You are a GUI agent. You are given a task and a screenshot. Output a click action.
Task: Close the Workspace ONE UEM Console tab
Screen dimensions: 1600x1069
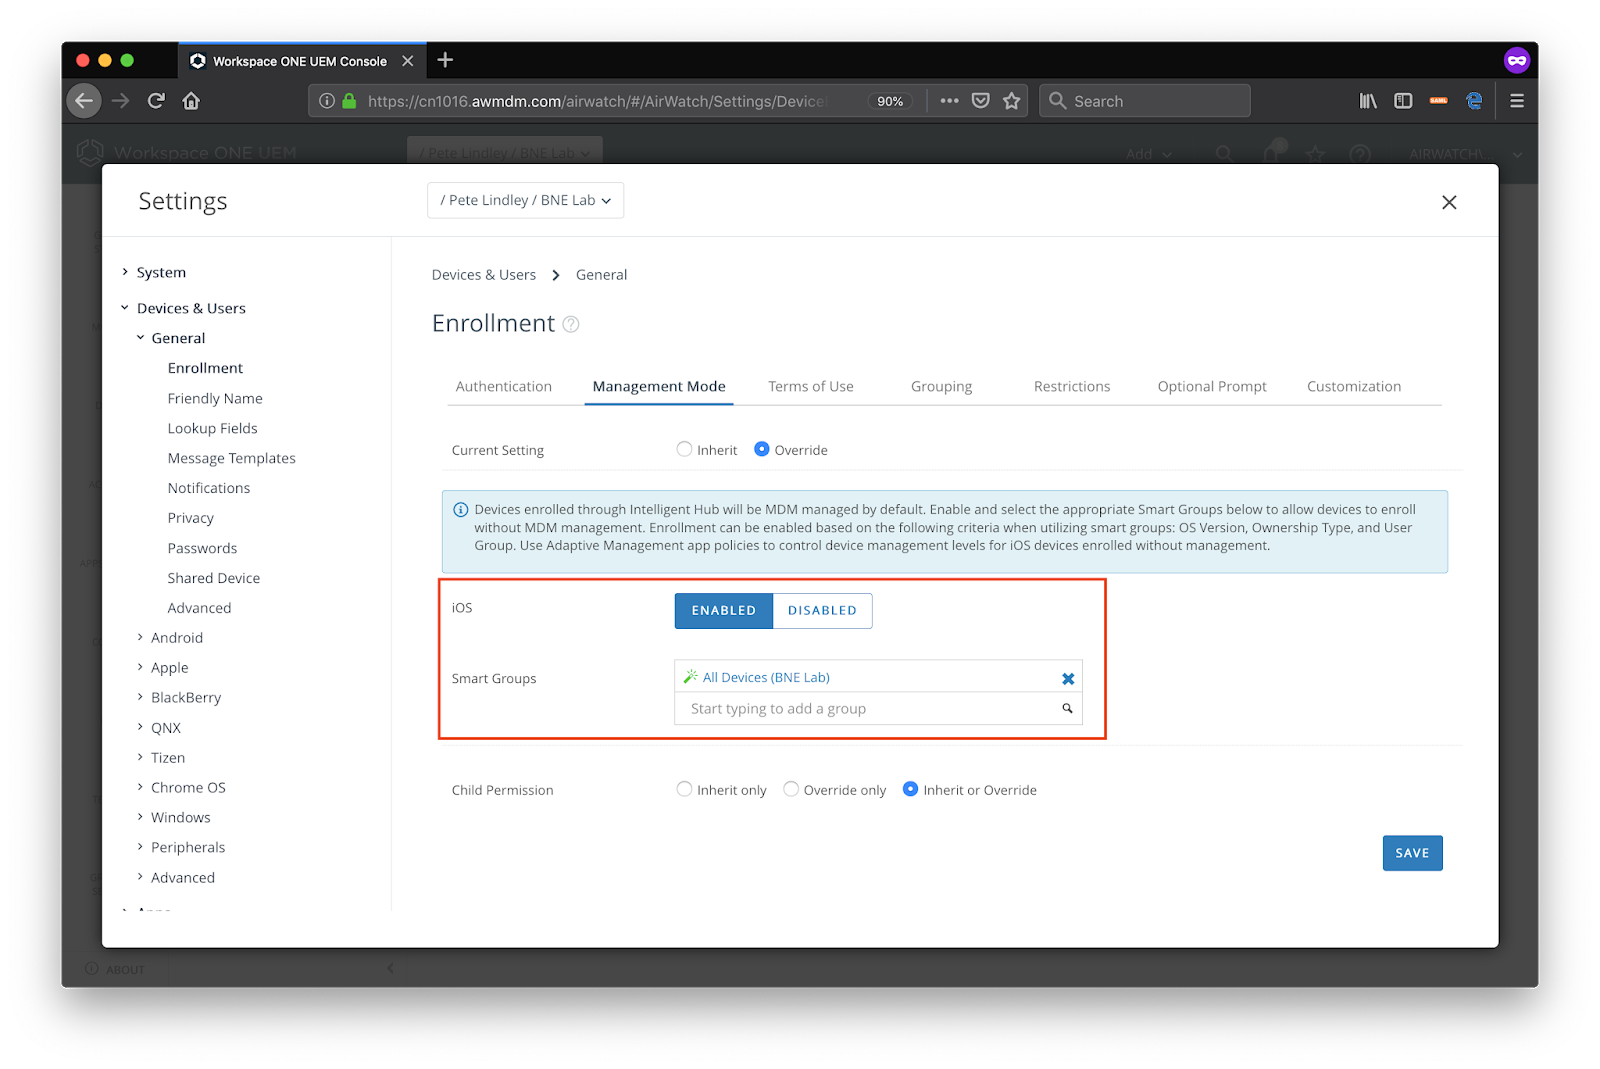click(408, 61)
